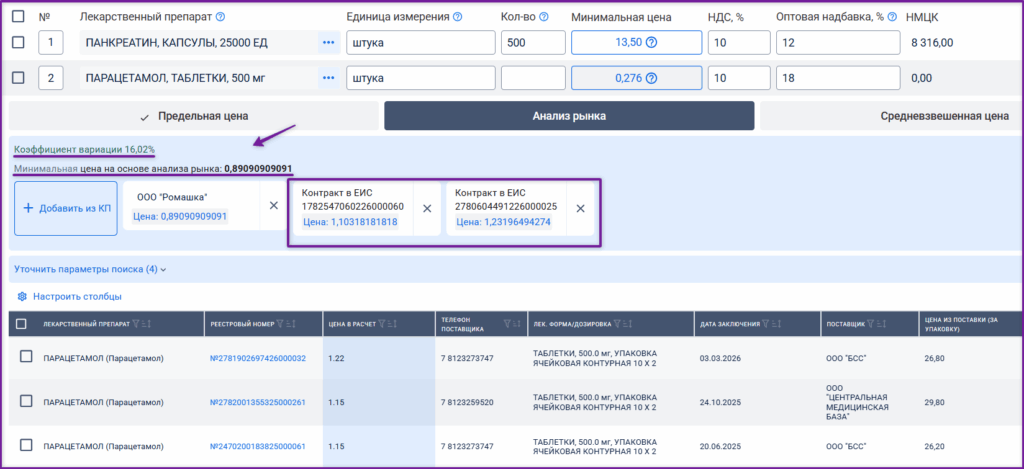This screenshot has height=469, width=1024.
Task: Check row with contract №2782001355325000261
Action: click(x=26, y=401)
